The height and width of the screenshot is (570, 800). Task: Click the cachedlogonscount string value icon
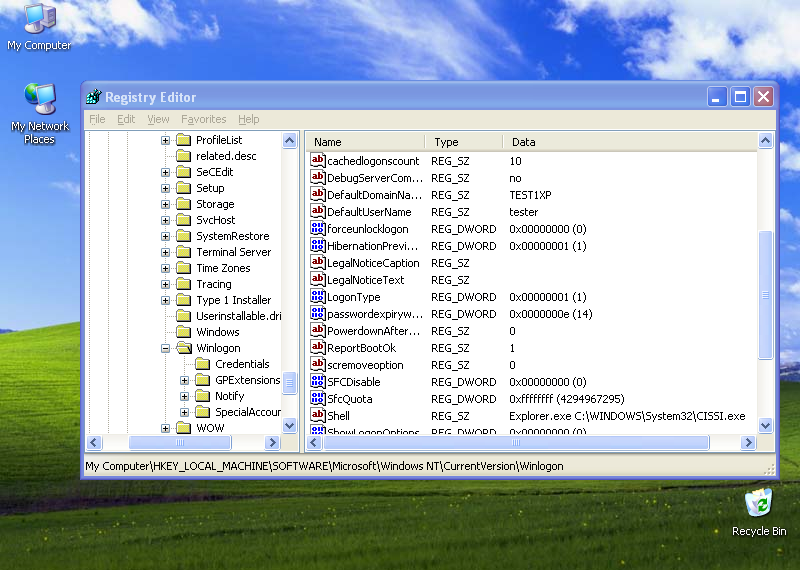317,160
